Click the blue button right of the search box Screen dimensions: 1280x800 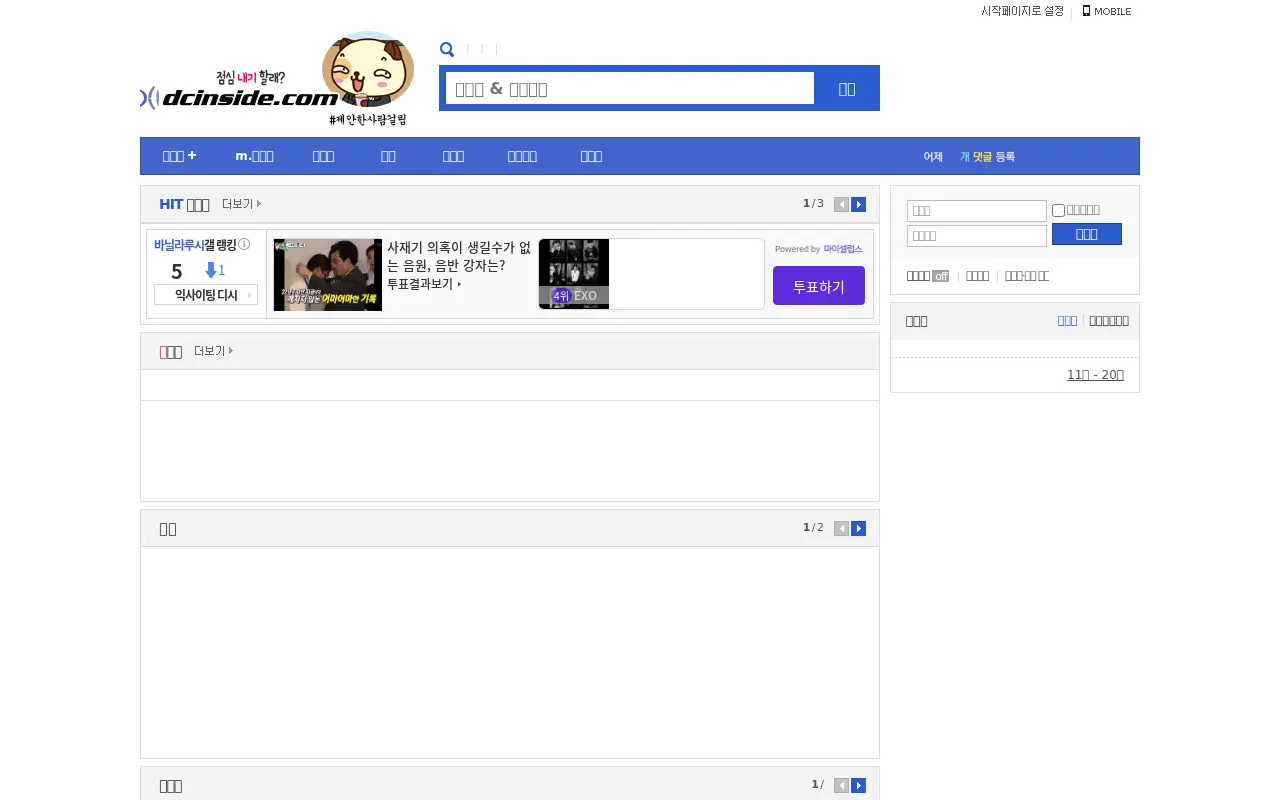[847, 88]
